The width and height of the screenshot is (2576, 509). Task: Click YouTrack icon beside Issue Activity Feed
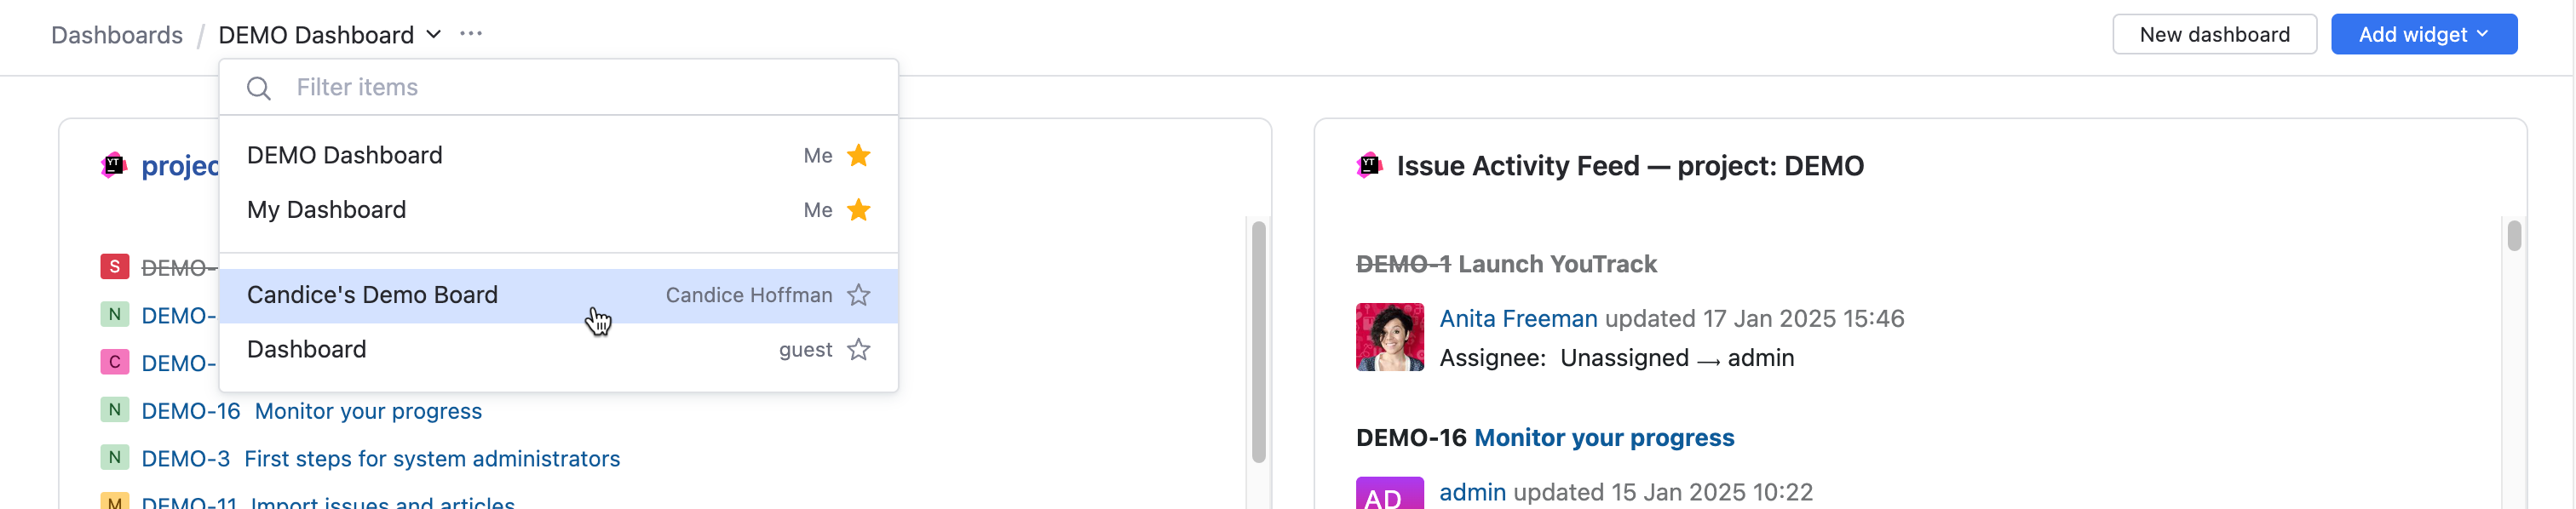1368,165
